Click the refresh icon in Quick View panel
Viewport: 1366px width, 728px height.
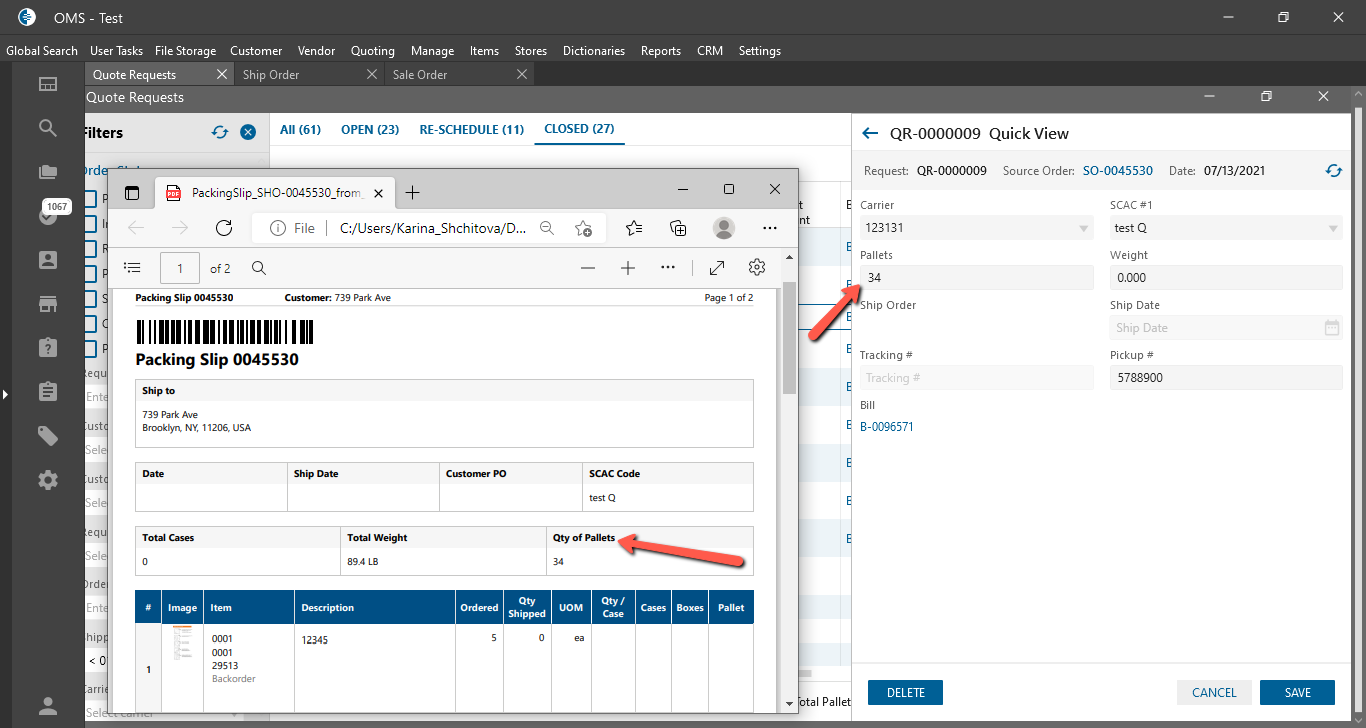1333,171
